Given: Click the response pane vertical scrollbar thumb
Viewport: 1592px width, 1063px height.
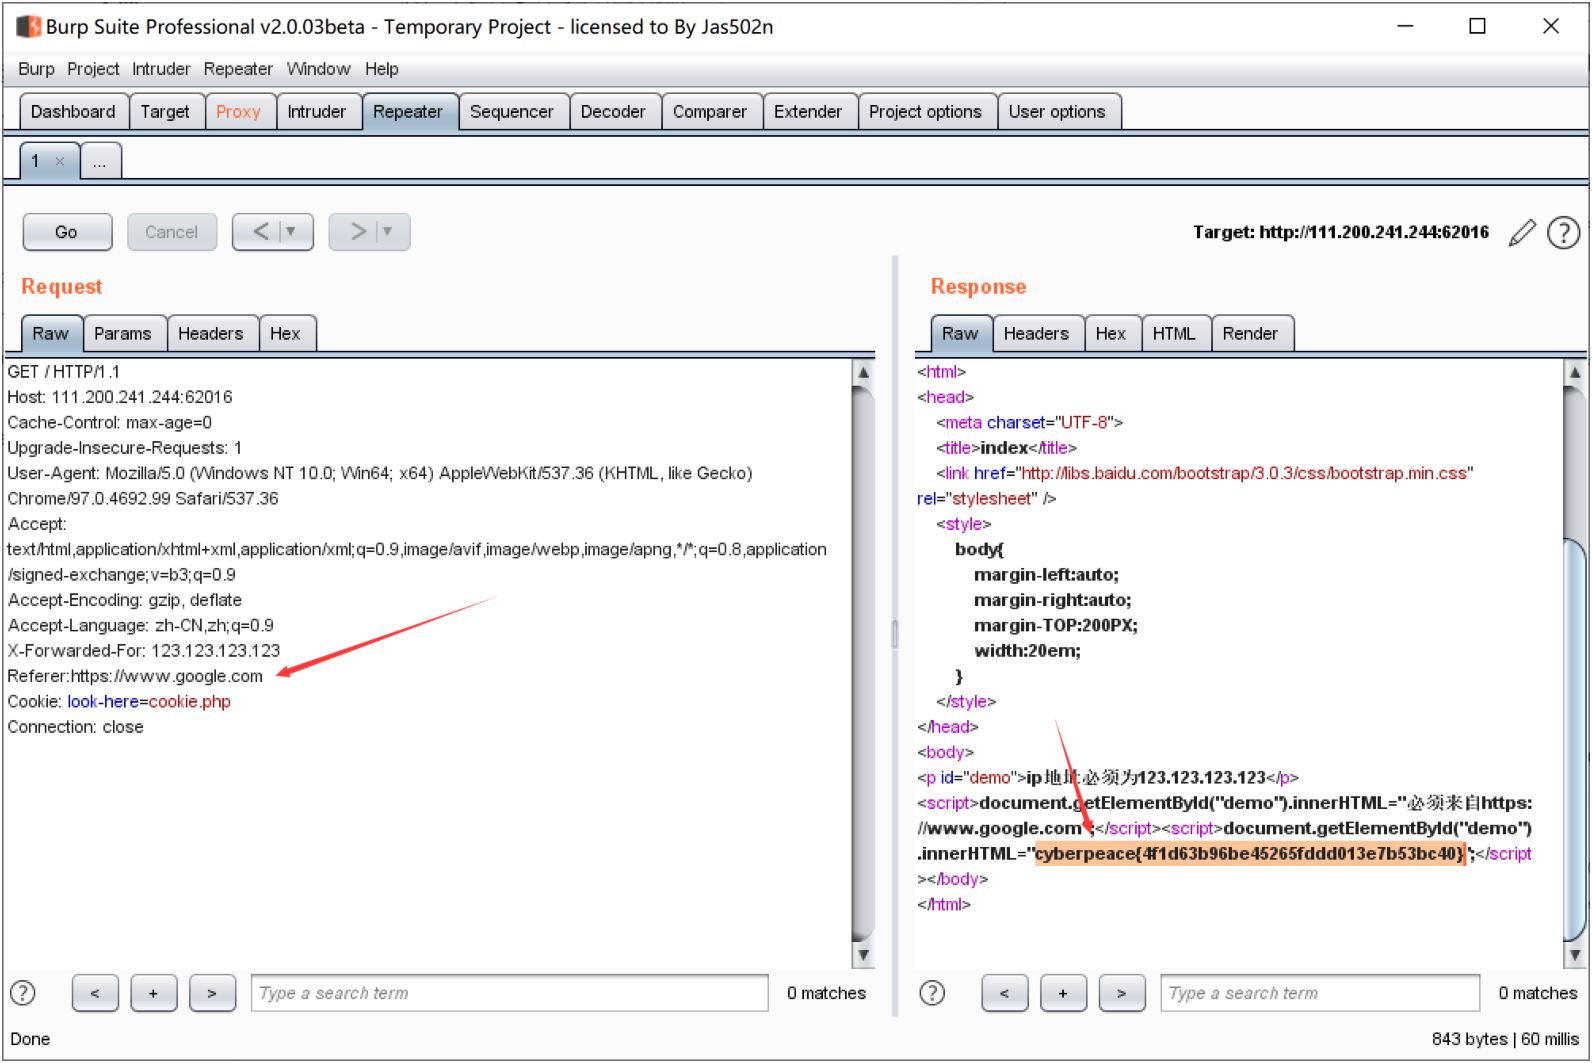Looking at the screenshot, I should (1575, 740).
